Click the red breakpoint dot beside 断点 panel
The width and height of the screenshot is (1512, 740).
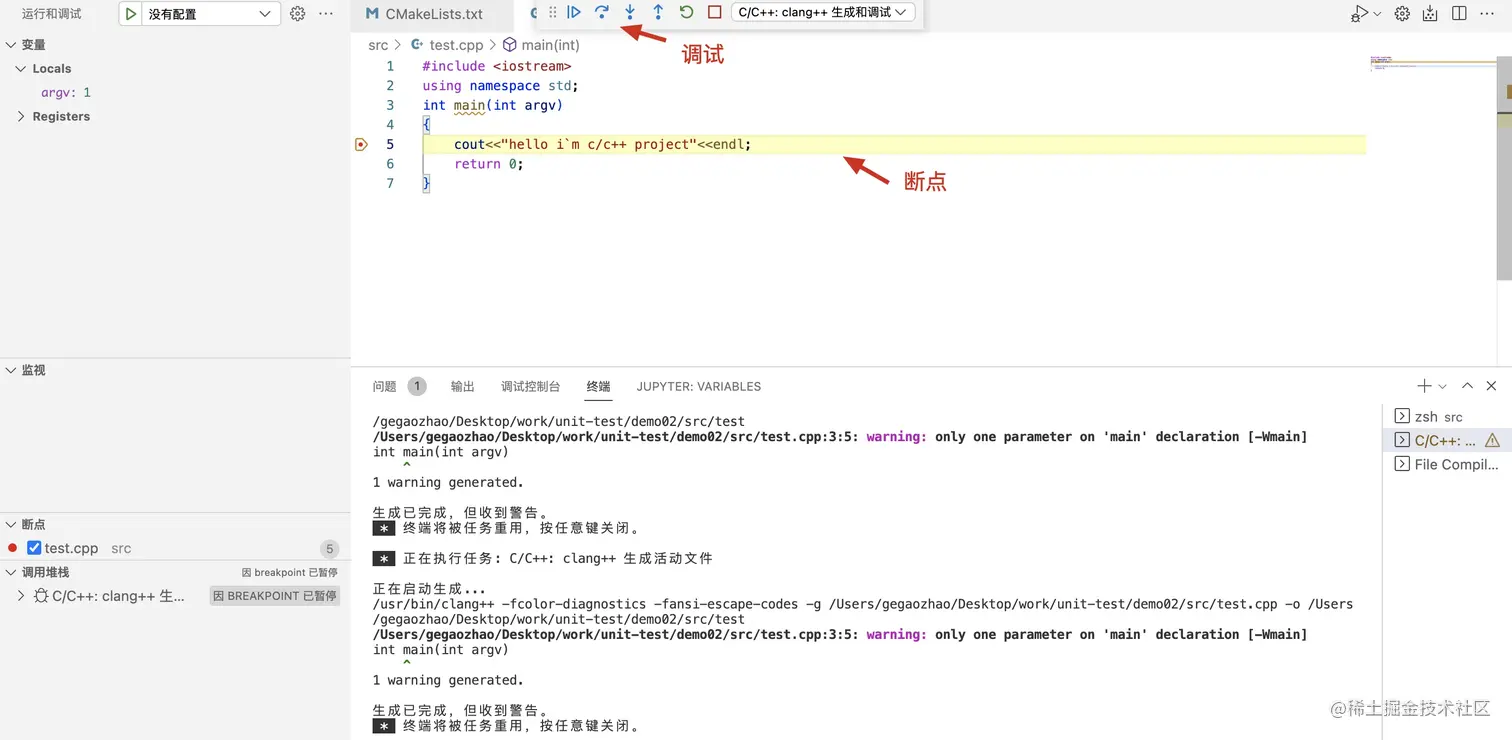pyautogui.click(x=12, y=548)
